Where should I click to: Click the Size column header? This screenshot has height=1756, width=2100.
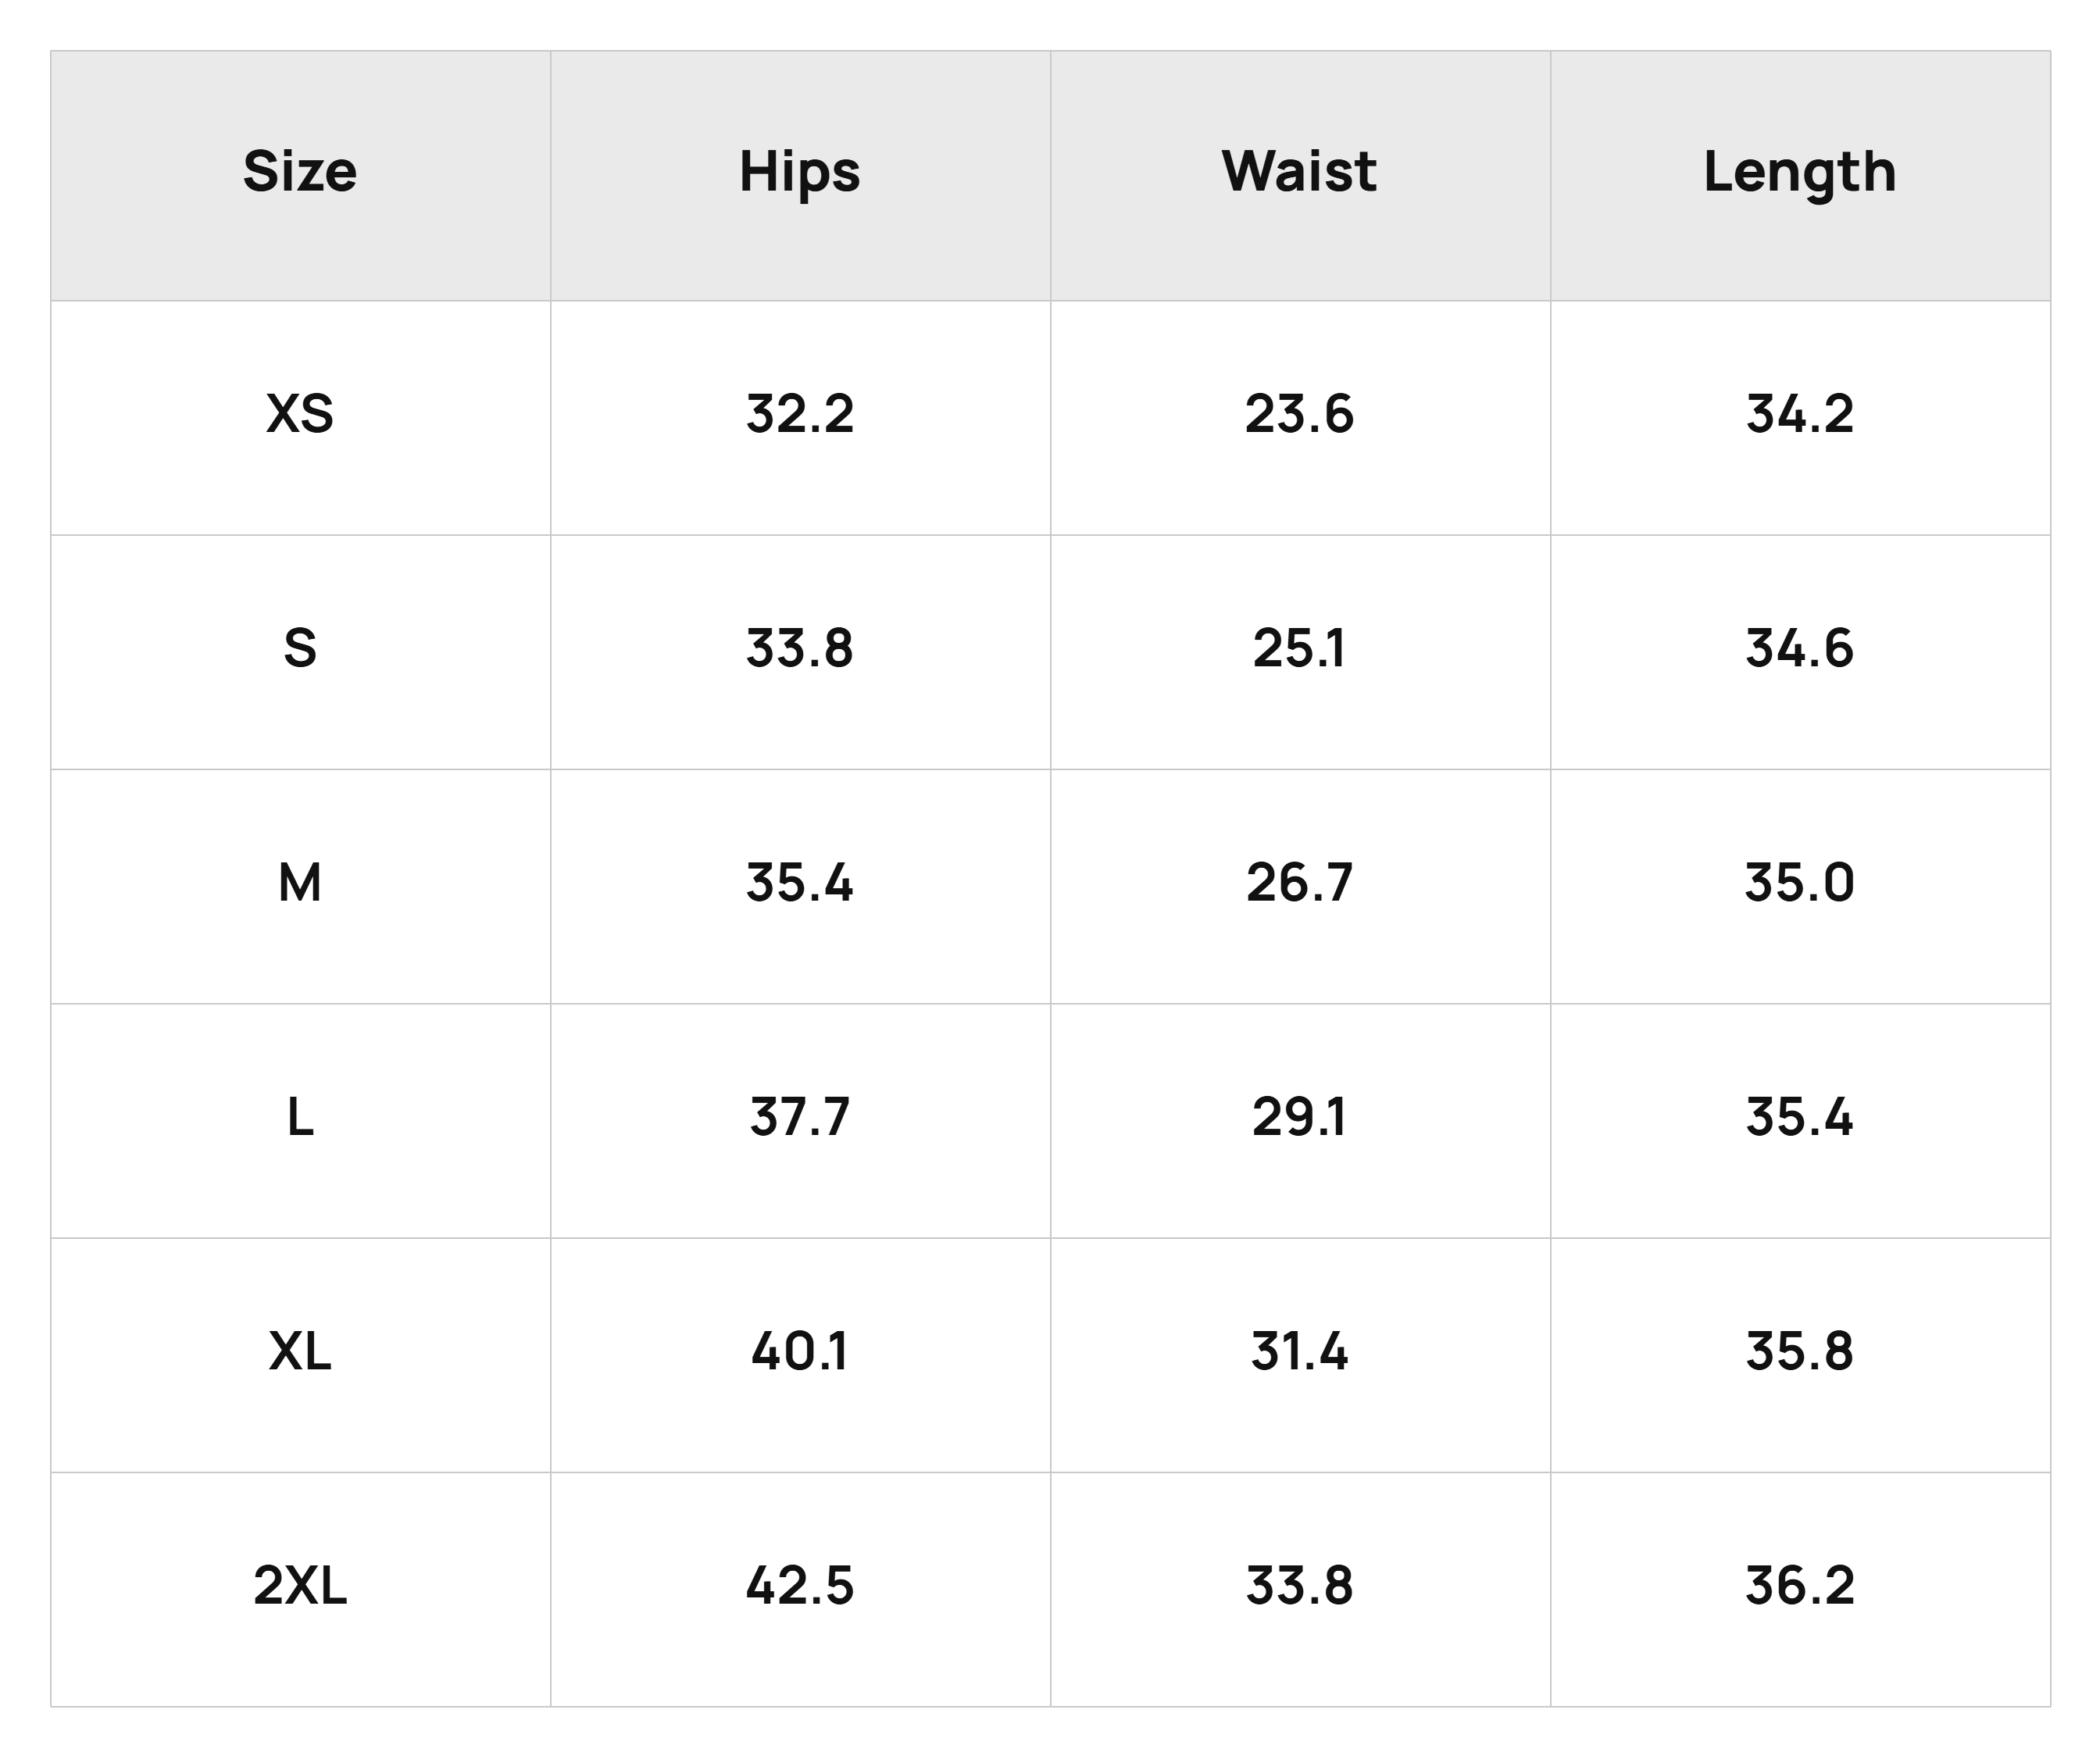click(x=300, y=171)
